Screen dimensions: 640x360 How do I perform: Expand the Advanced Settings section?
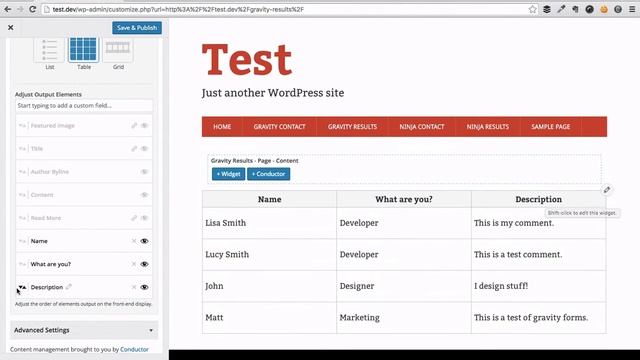click(84, 330)
